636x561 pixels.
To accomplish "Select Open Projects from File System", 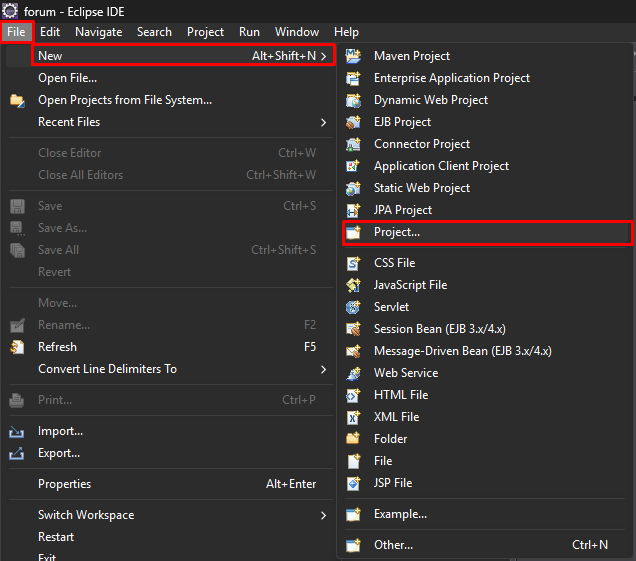I will 125,100.
